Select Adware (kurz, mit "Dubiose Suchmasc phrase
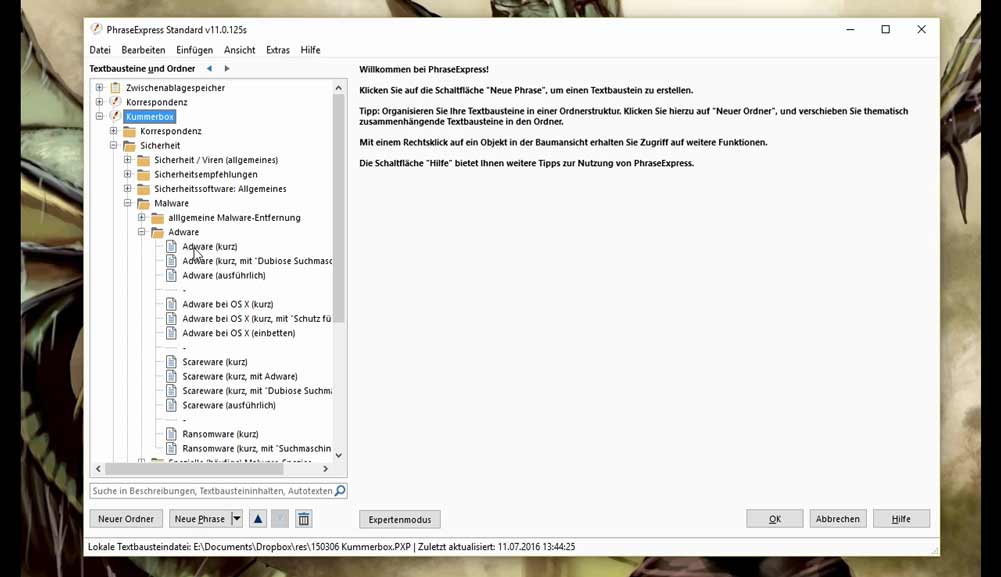The image size is (1001, 577). [x=257, y=260]
